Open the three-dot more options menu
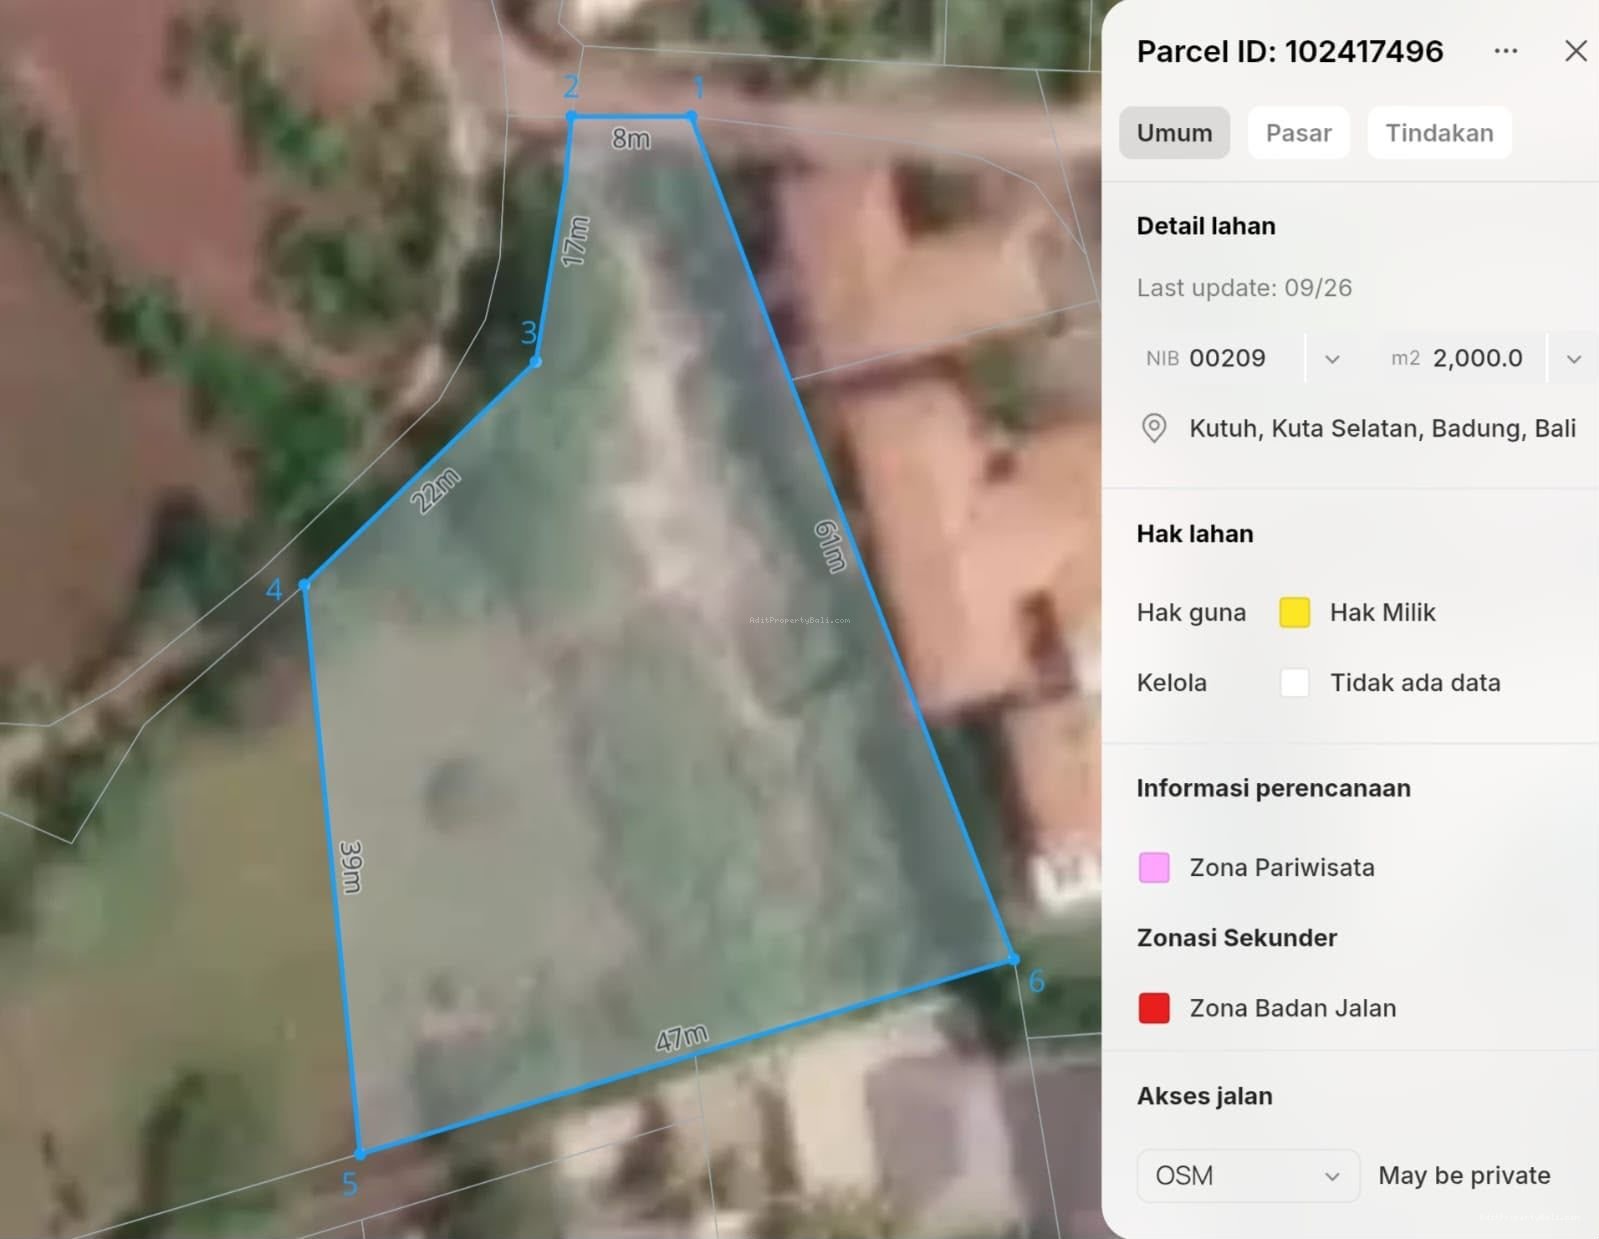 click(x=1505, y=51)
